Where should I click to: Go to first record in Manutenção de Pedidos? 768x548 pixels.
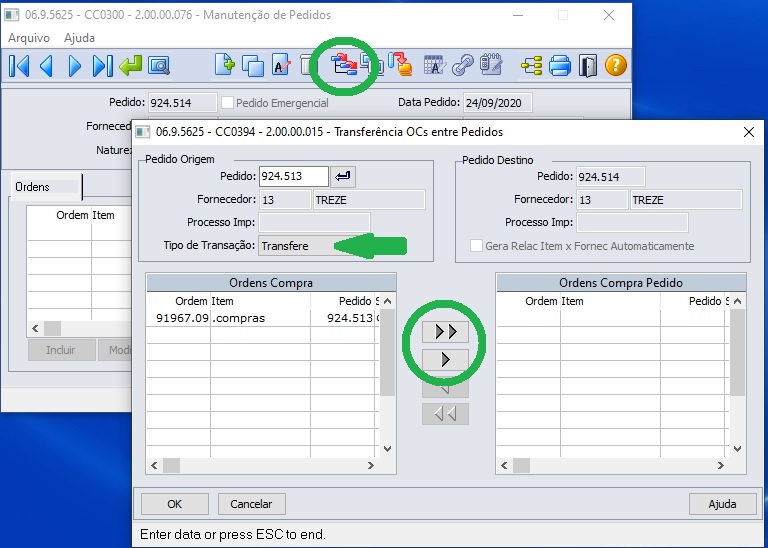coord(19,65)
